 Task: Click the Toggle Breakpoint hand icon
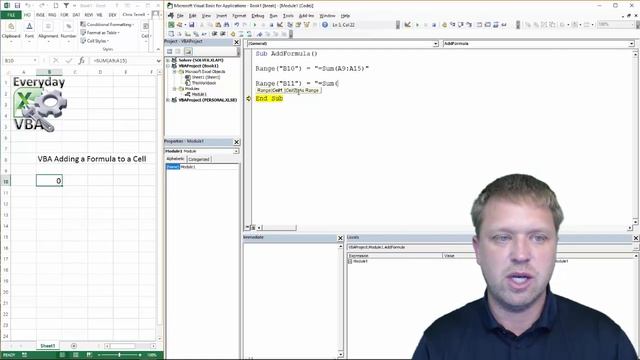pyautogui.click(x=233, y=34)
